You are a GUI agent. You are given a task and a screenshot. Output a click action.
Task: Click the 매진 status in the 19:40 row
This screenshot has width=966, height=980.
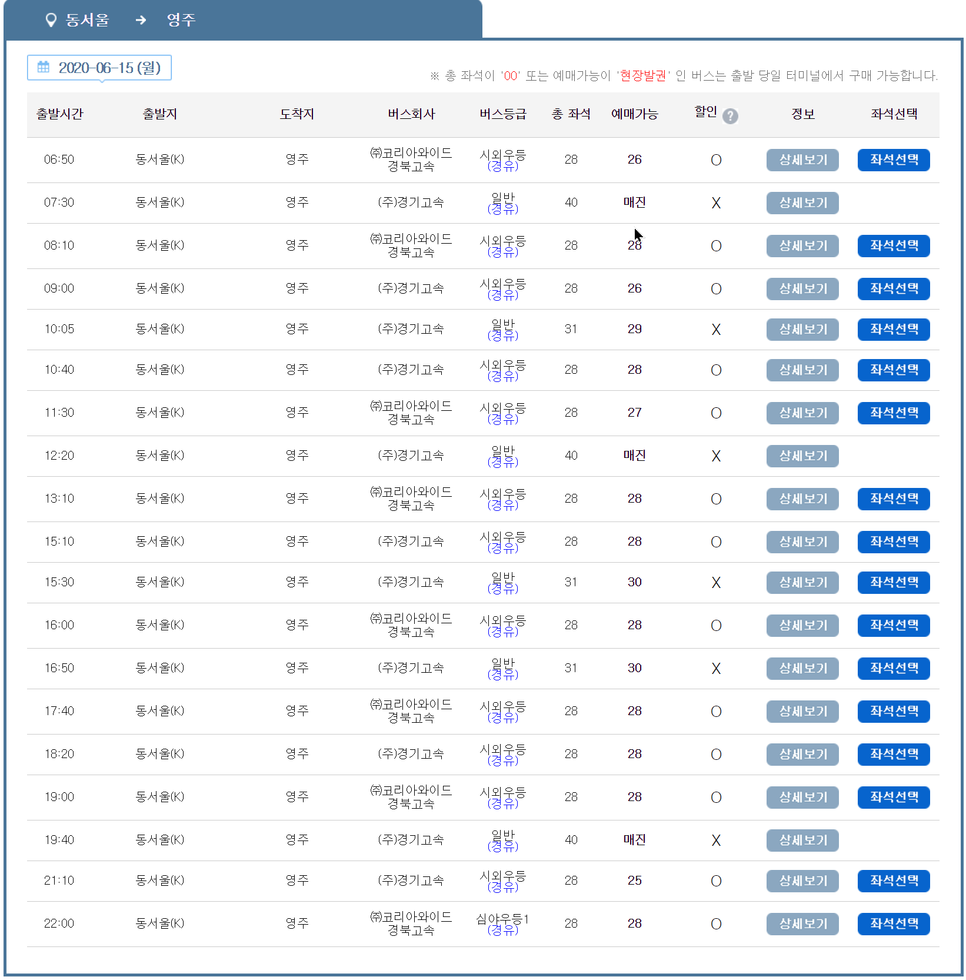(634, 840)
